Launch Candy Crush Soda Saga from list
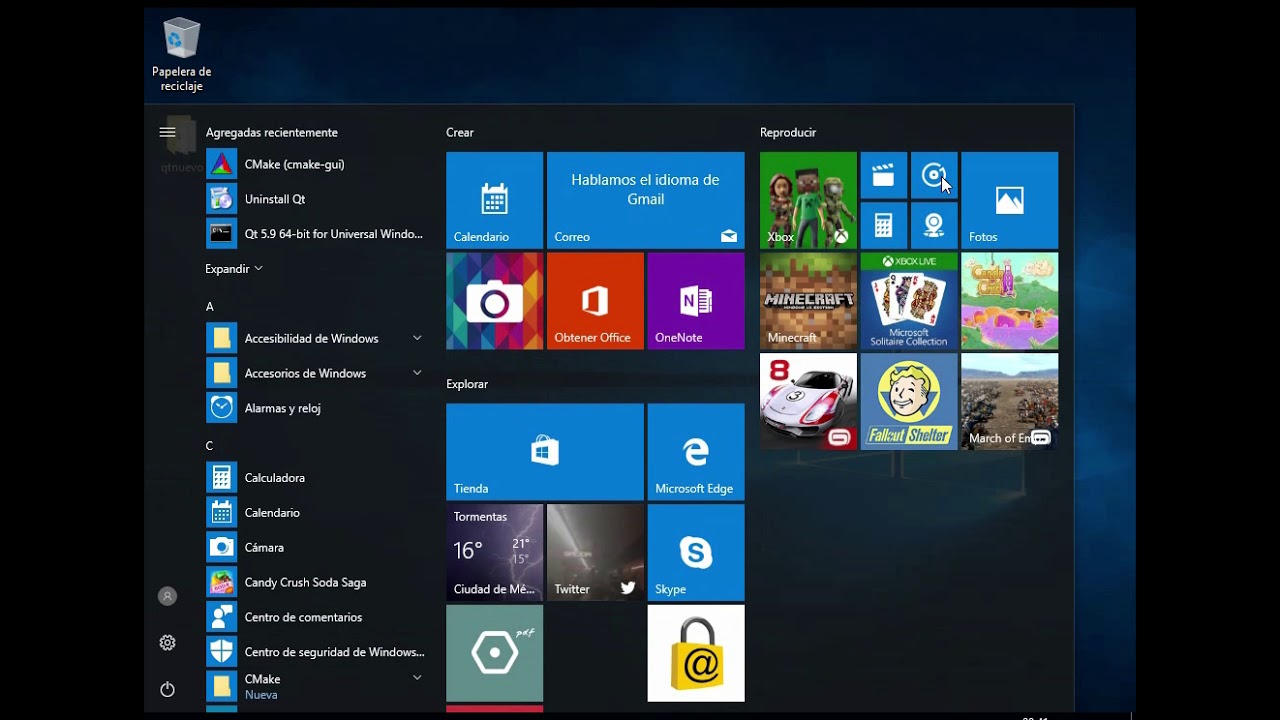This screenshot has width=1280, height=720. (x=315, y=582)
